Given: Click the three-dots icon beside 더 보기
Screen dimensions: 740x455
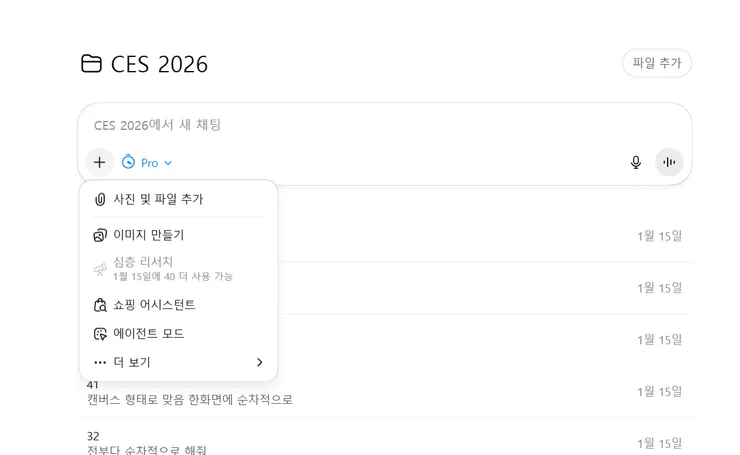Looking at the screenshot, I should [x=100, y=362].
